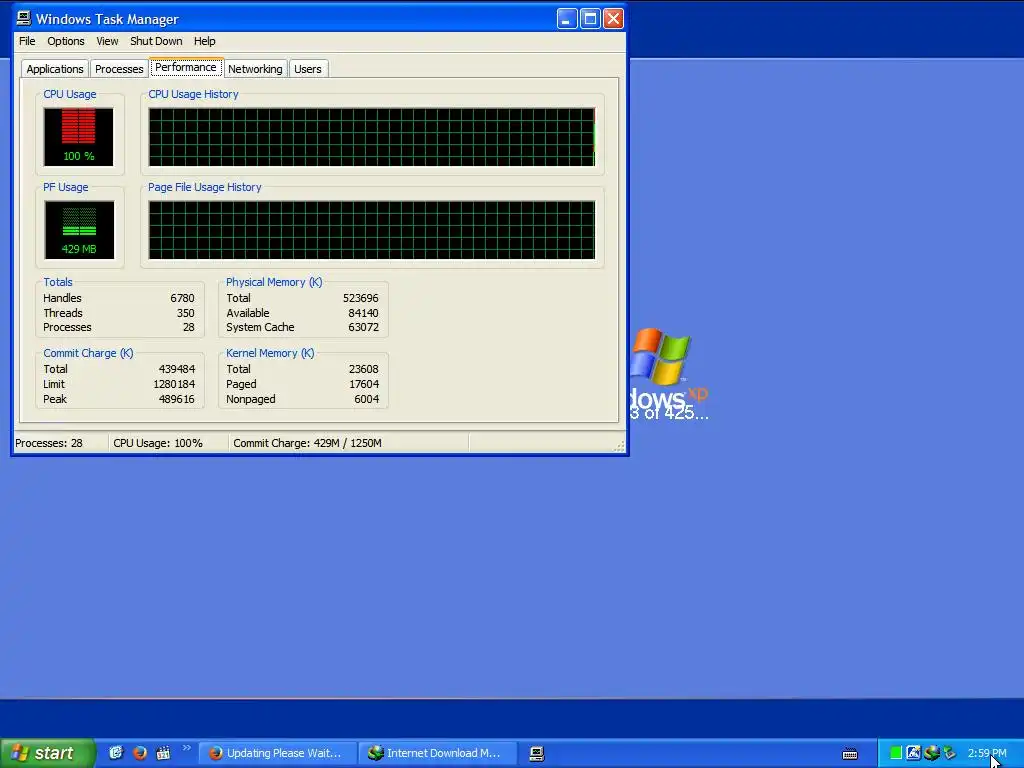Click Kernel Memory Nonpaged 6004
Viewport: 1024px width, 768px height.
pyautogui.click(x=366, y=399)
